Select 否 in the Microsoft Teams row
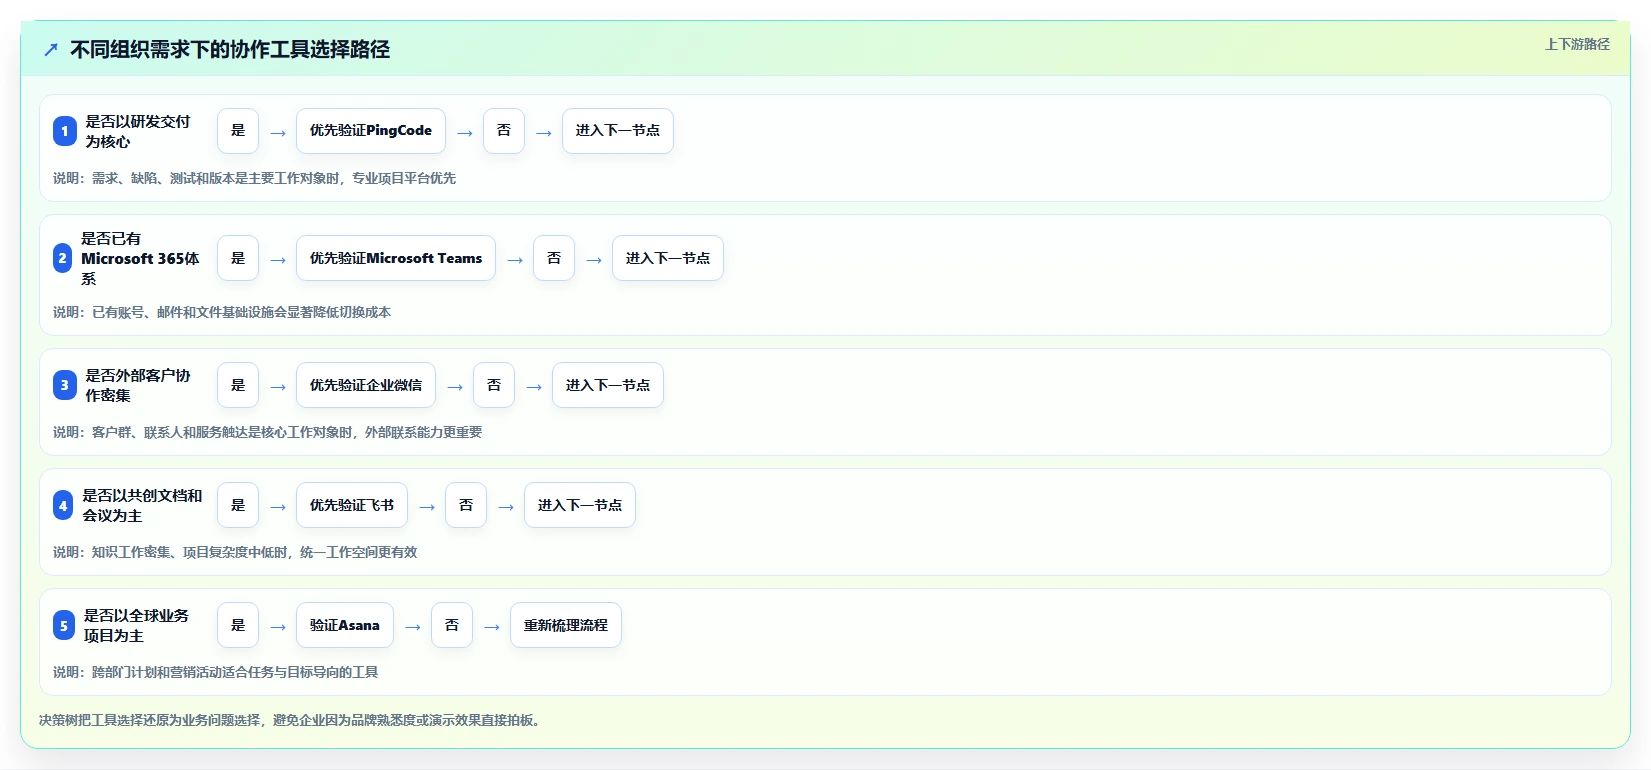Screen dimensions: 1651x770 (x=554, y=258)
